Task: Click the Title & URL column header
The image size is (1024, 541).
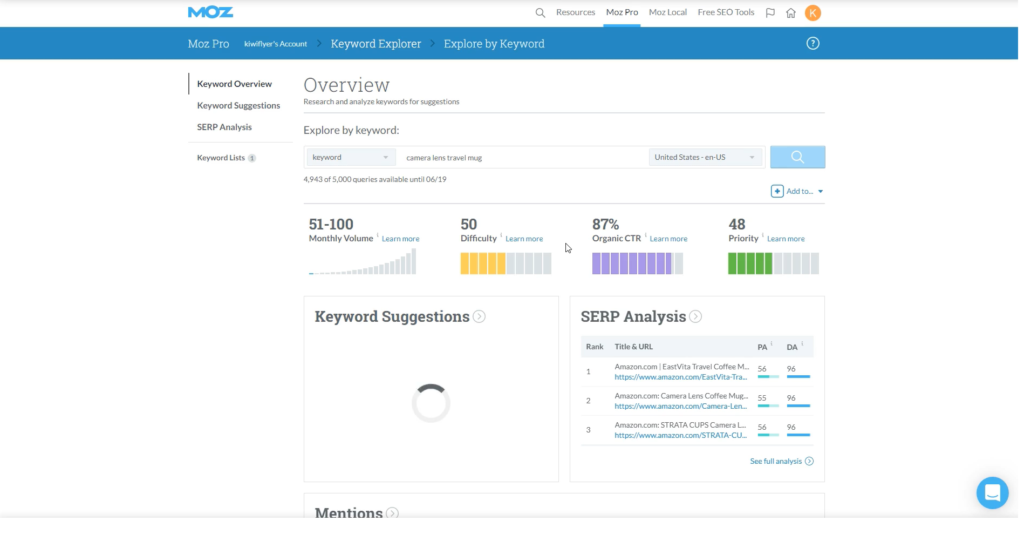Action: tap(633, 347)
